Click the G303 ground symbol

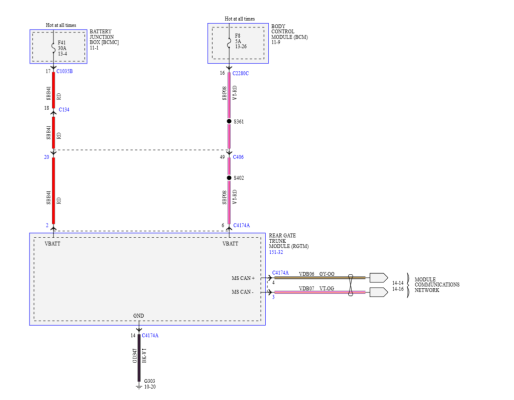[x=139, y=387]
